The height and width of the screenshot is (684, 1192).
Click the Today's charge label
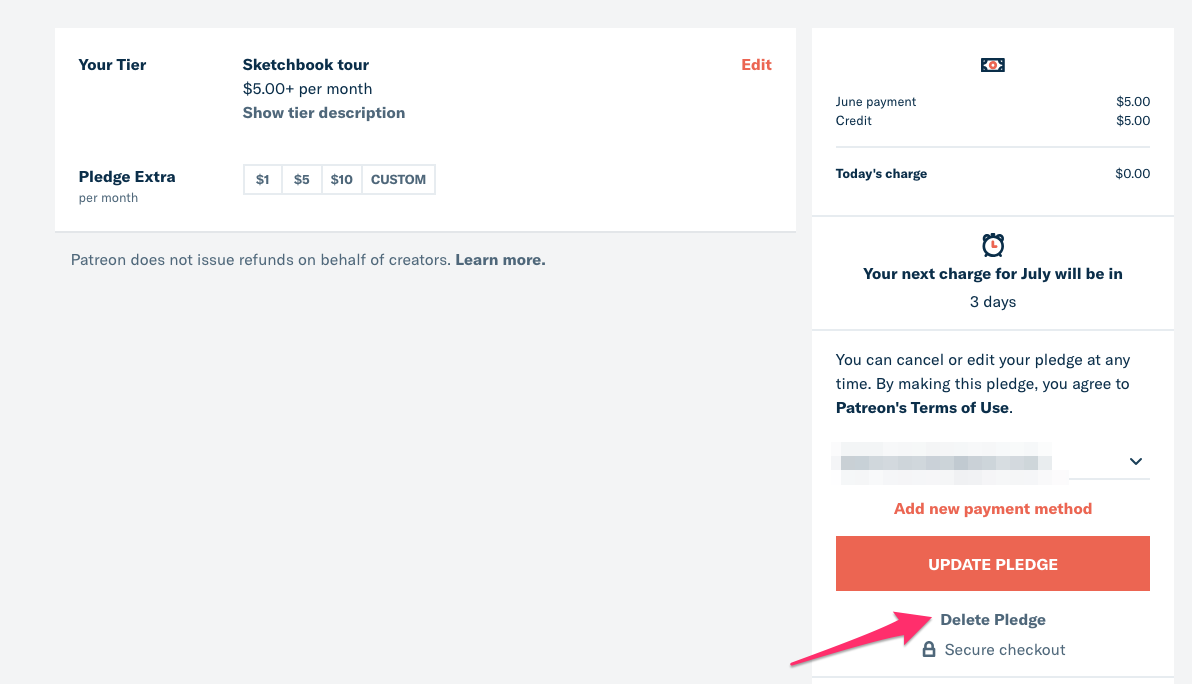(881, 174)
